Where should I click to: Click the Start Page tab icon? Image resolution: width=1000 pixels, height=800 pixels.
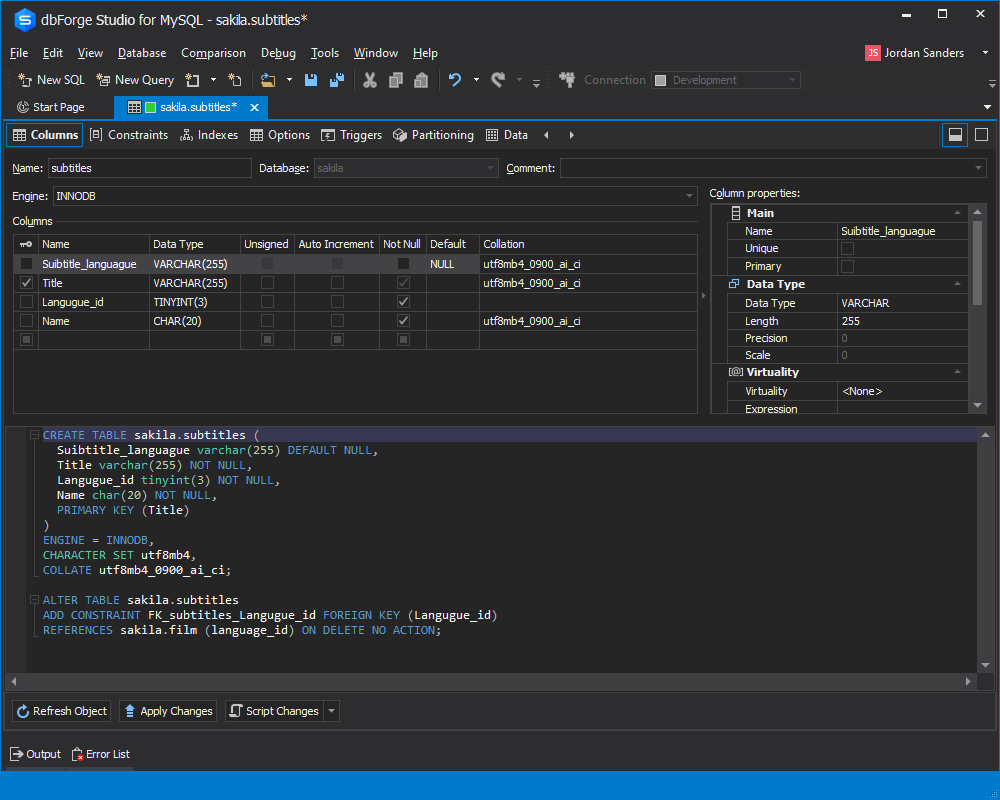tap(23, 107)
